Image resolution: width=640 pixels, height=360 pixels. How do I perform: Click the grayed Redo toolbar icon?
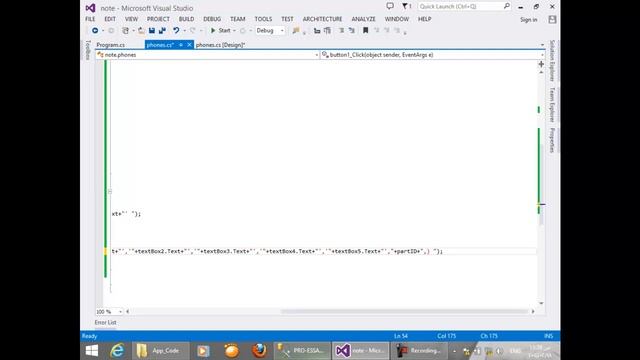192,31
